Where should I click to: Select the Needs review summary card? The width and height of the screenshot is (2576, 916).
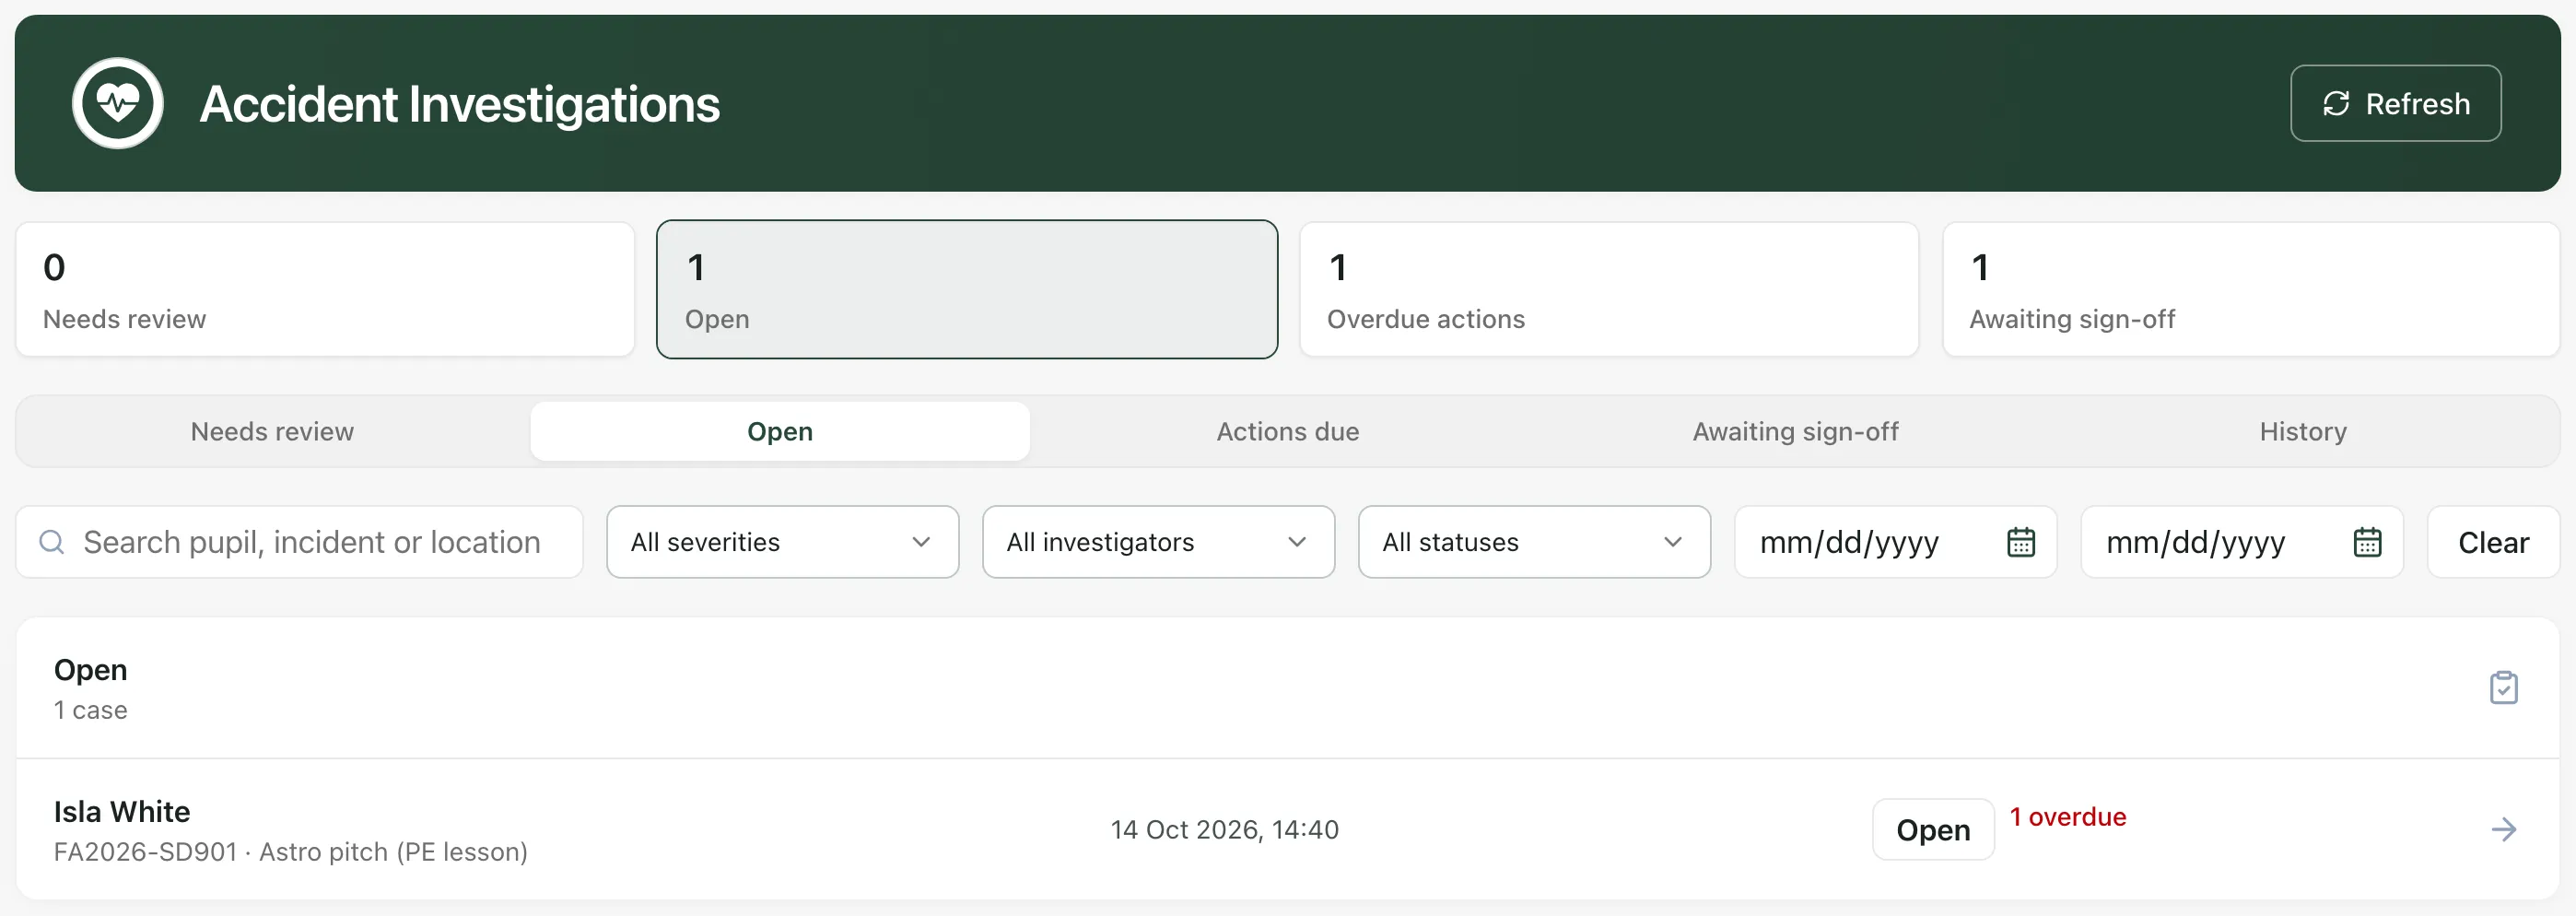click(x=325, y=289)
